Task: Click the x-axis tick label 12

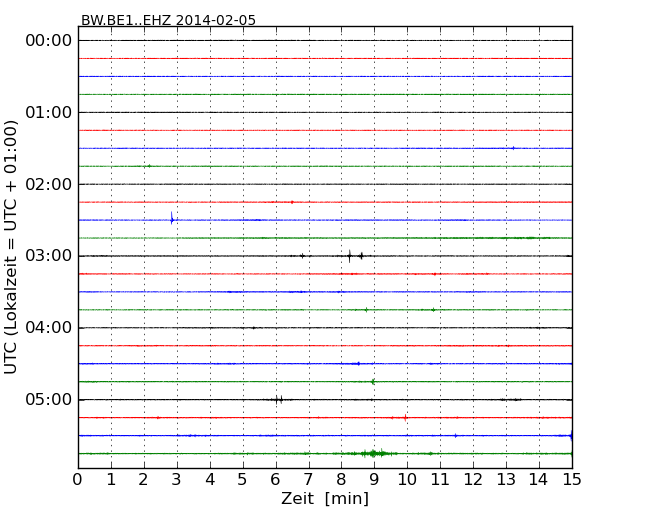Action: (x=473, y=480)
